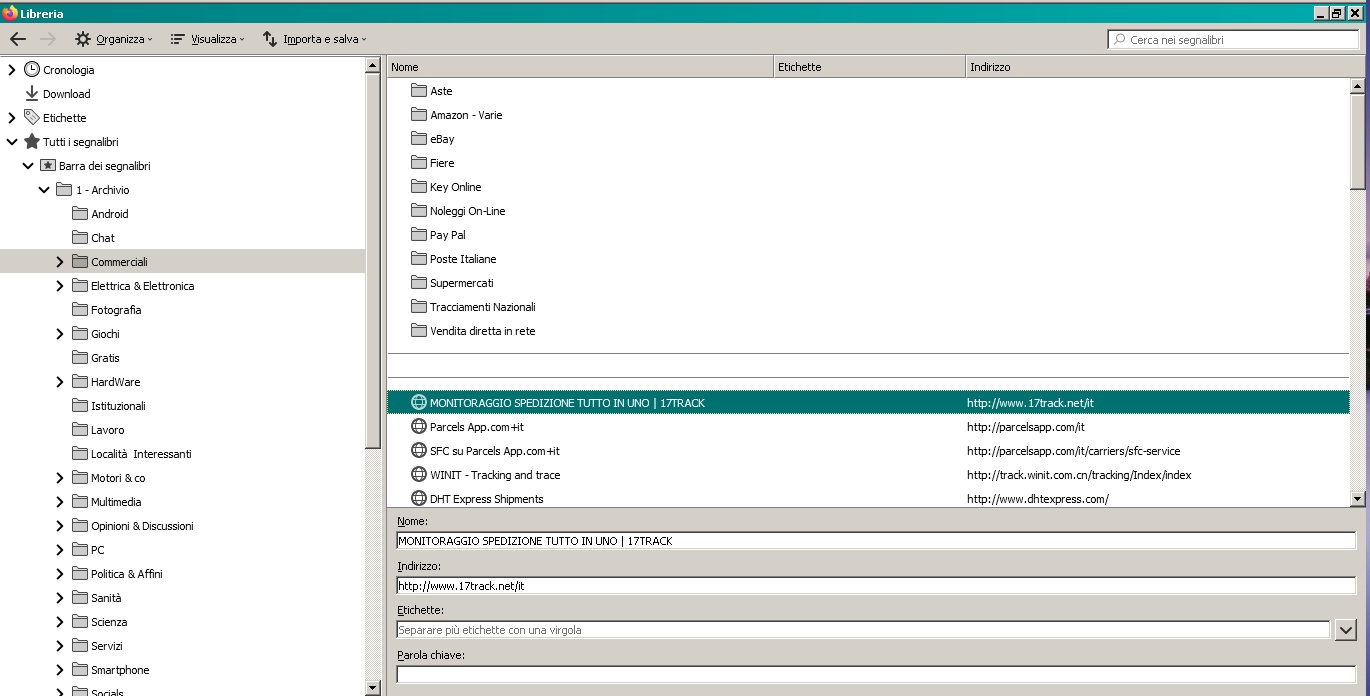Image resolution: width=1370 pixels, height=696 pixels.
Task: Click the Aste folder icon
Action: (x=419, y=90)
